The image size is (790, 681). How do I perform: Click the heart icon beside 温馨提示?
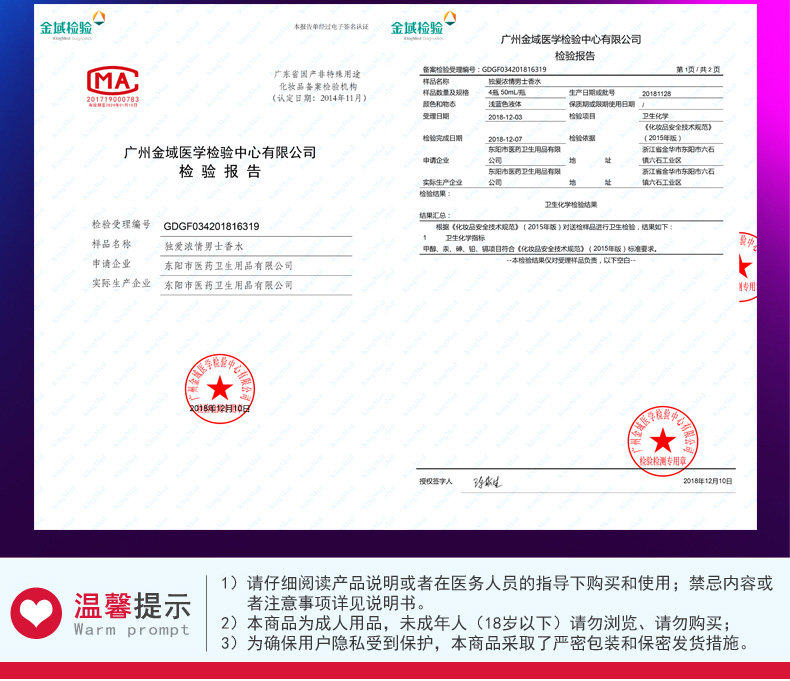[36, 613]
